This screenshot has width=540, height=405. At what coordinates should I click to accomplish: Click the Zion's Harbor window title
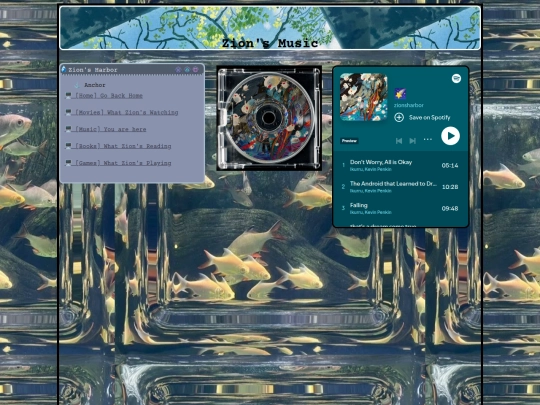(x=93, y=70)
